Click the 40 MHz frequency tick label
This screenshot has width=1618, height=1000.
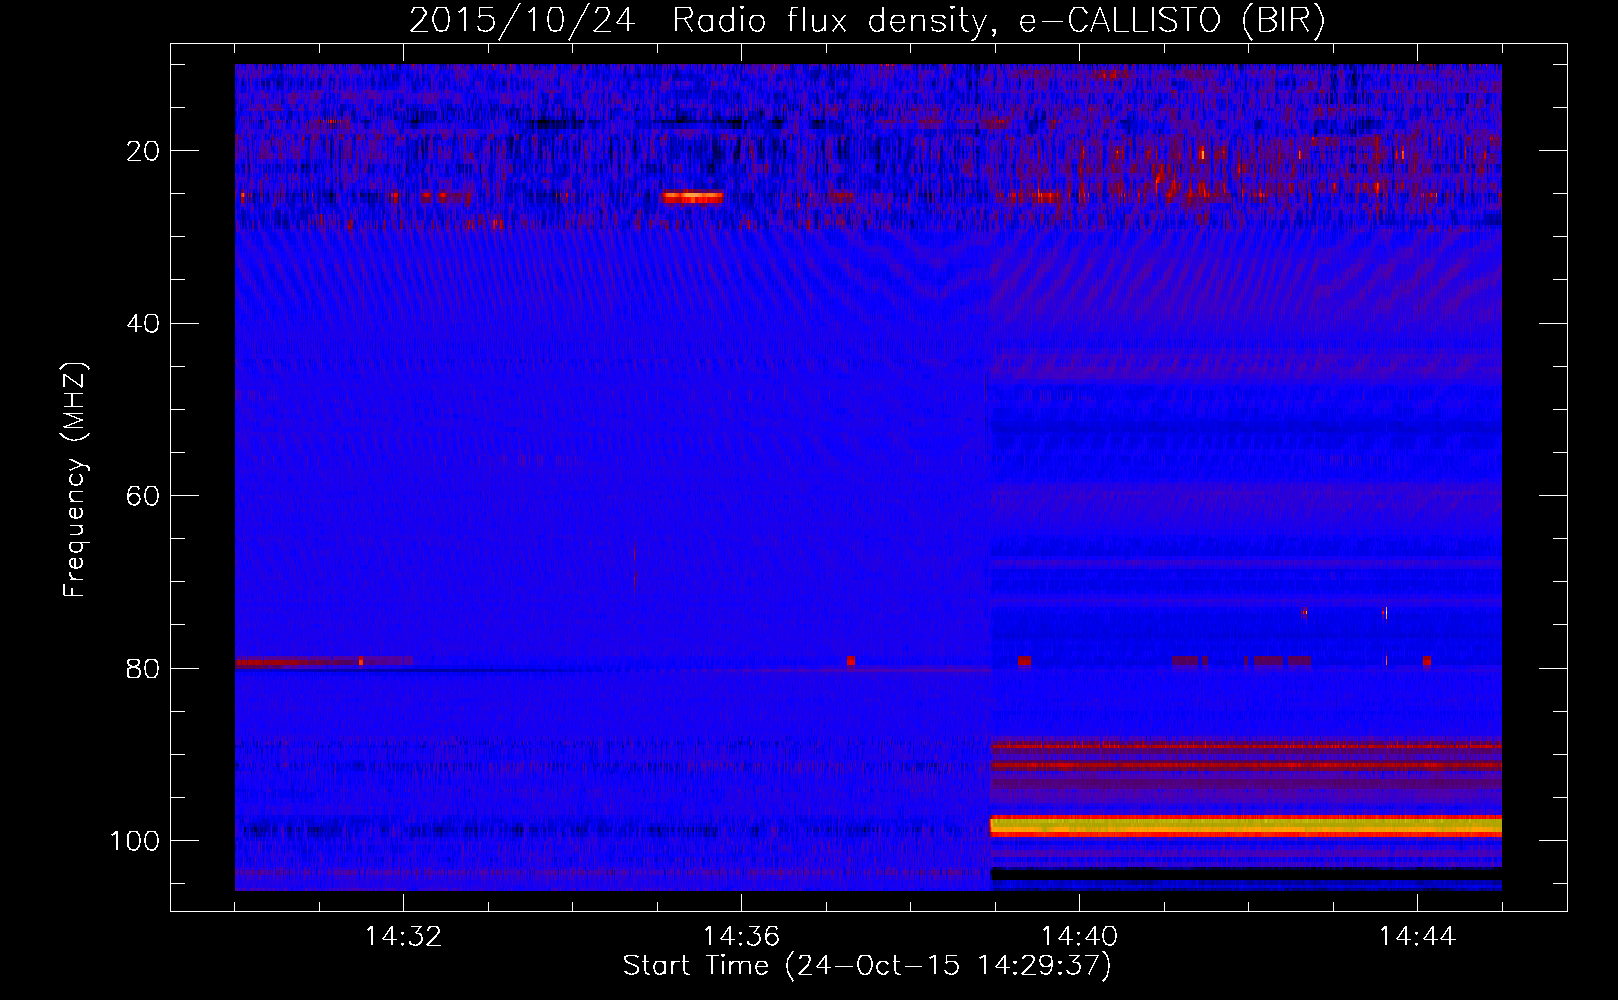[x=144, y=324]
